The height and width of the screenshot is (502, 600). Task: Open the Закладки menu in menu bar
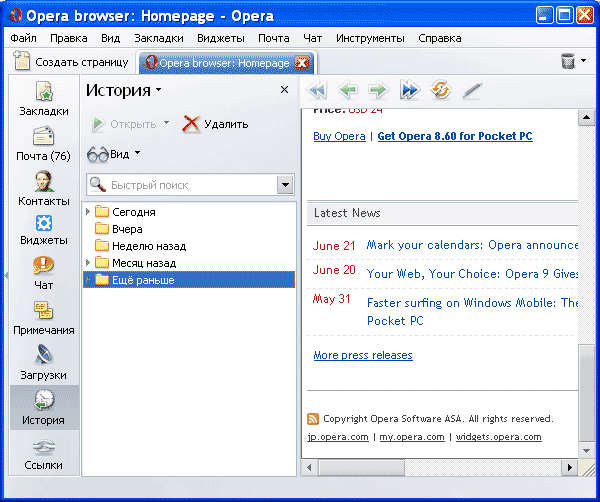pos(159,38)
